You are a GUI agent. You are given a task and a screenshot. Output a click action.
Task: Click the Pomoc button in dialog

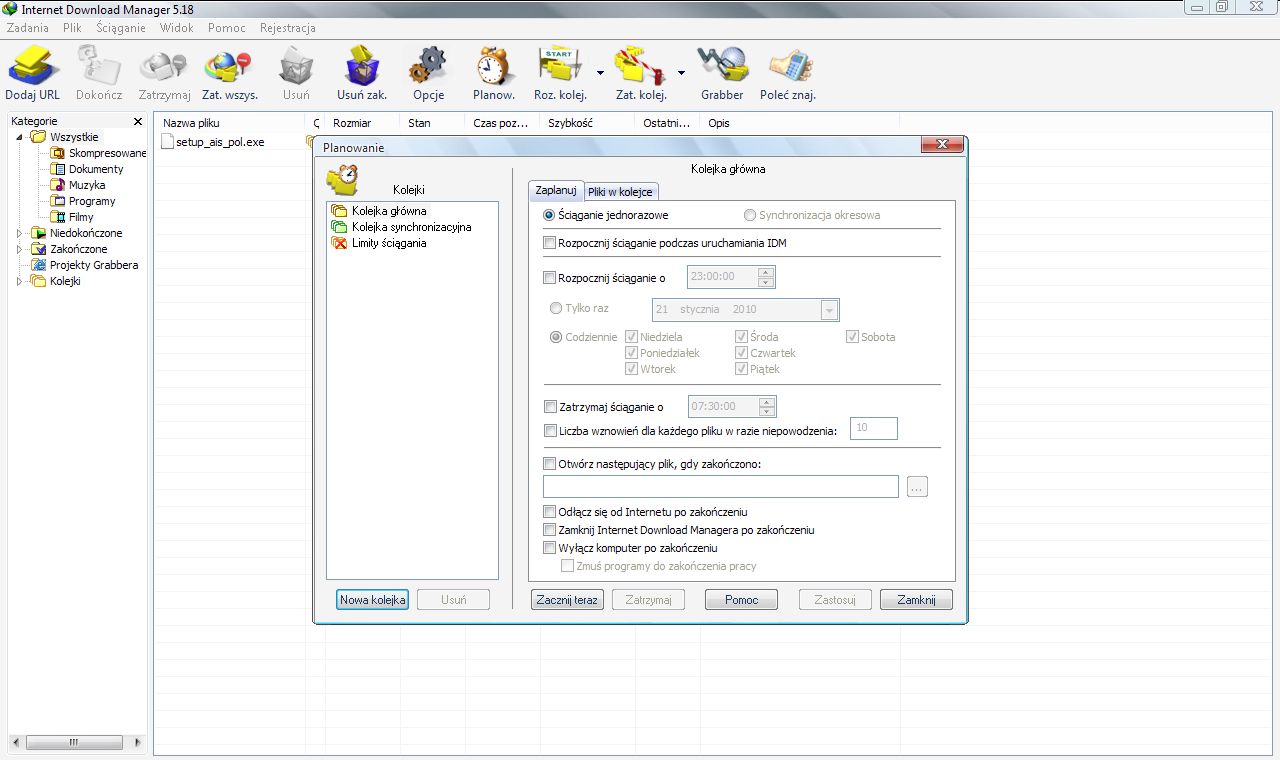pyautogui.click(x=741, y=600)
